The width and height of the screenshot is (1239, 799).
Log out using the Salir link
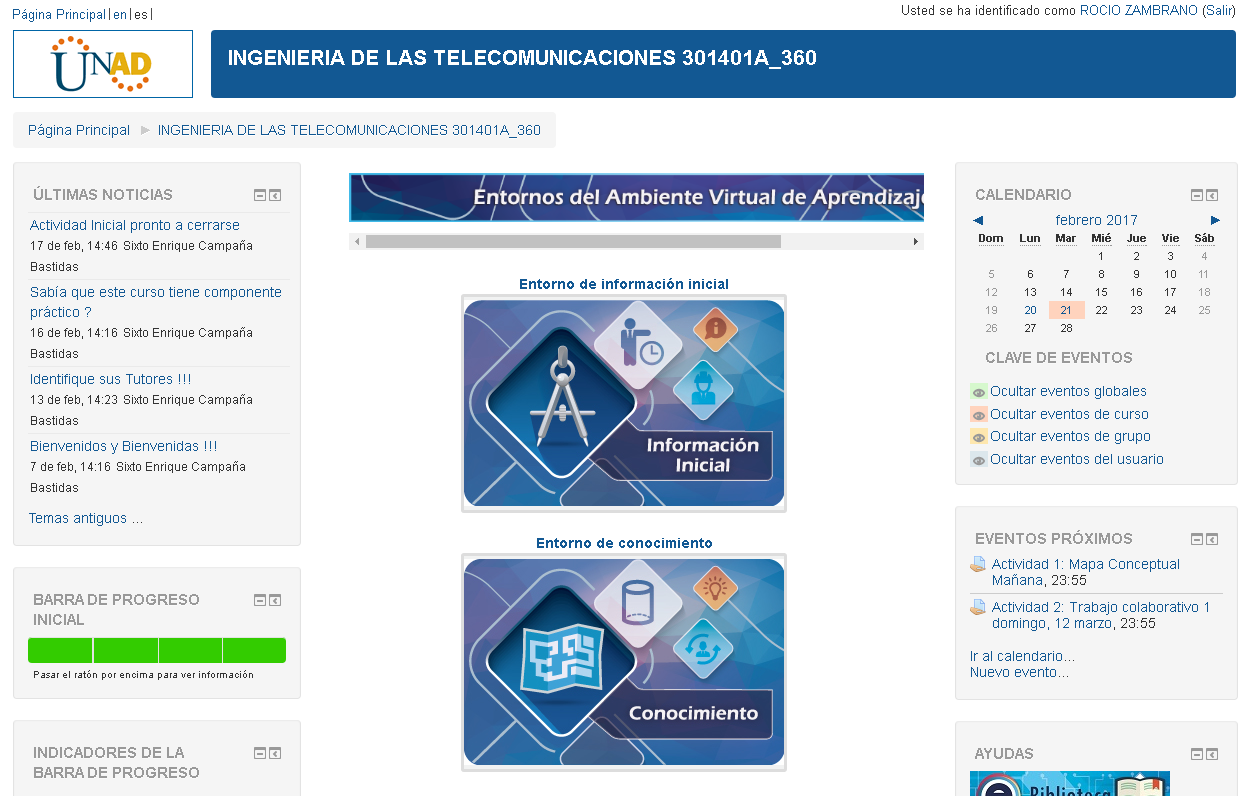[x=1218, y=10]
